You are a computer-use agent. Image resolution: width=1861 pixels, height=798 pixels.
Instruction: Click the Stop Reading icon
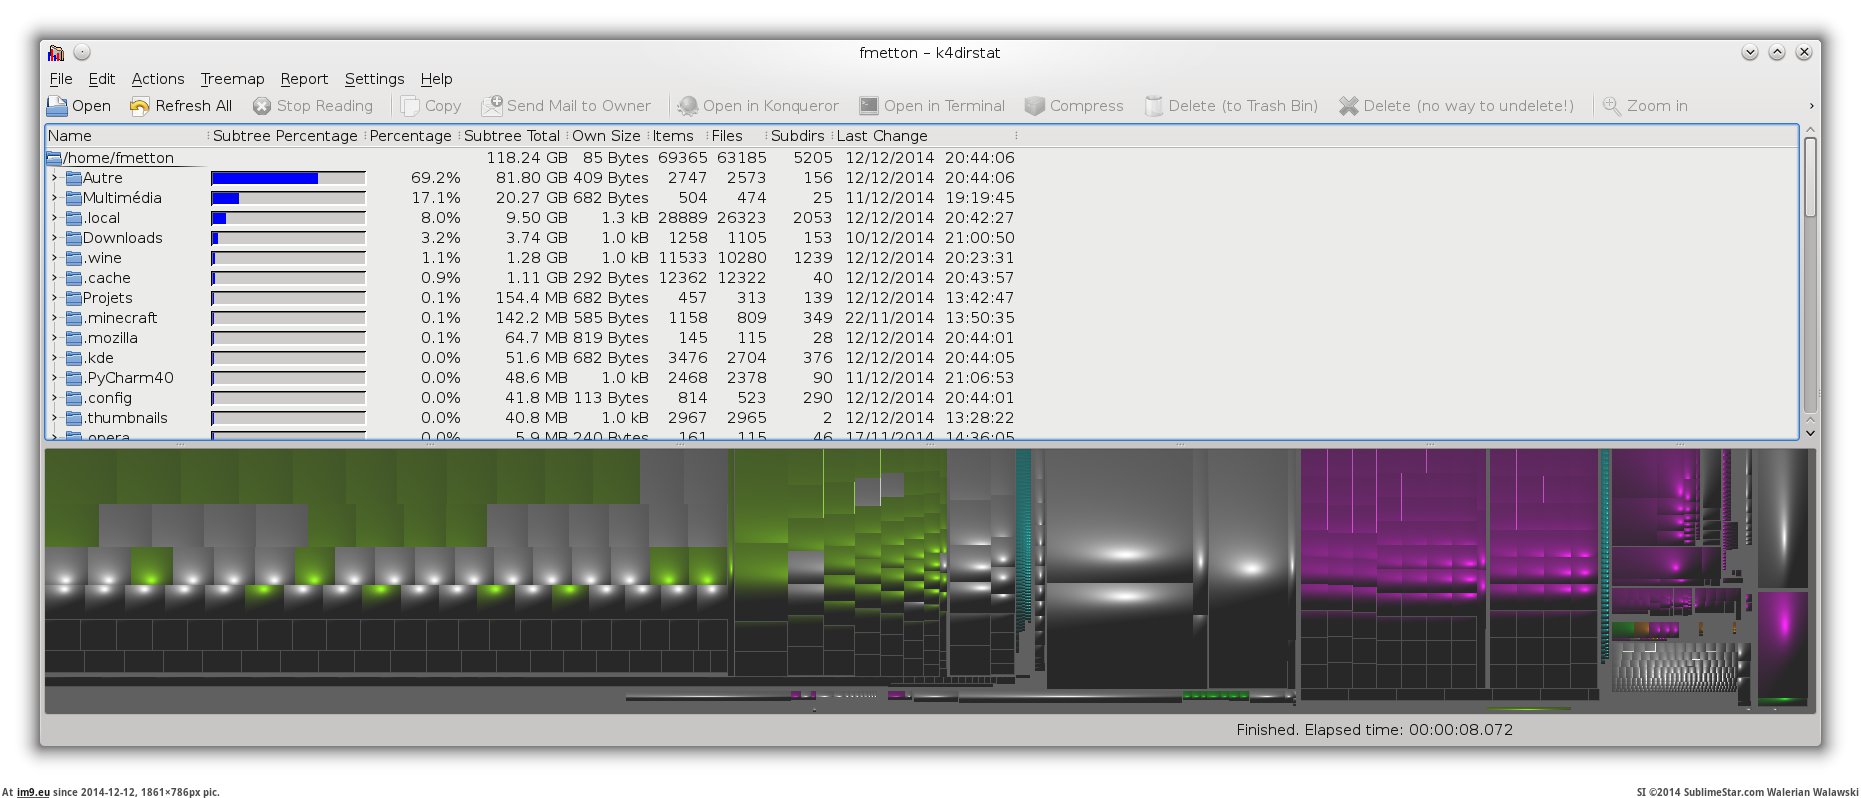pyautogui.click(x=262, y=106)
